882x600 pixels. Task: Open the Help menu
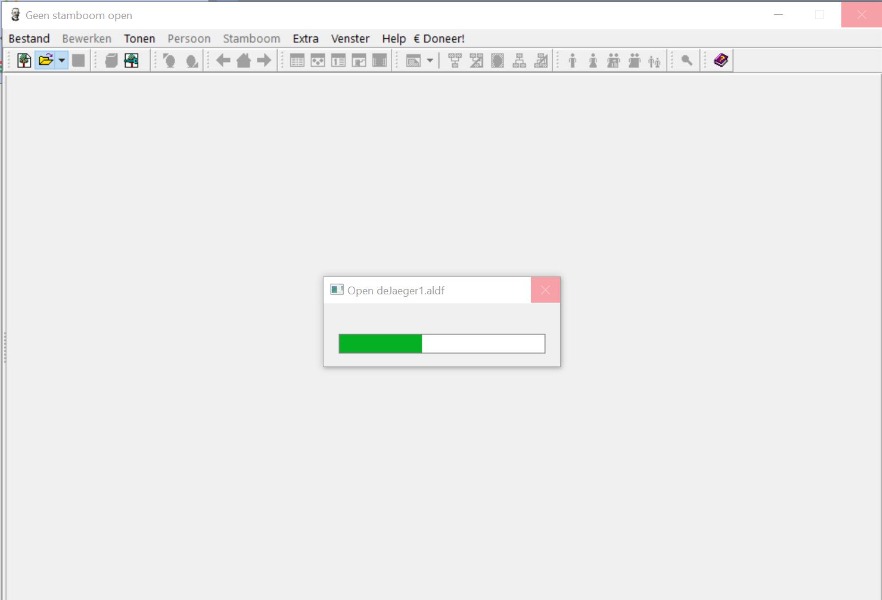point(394,39)
